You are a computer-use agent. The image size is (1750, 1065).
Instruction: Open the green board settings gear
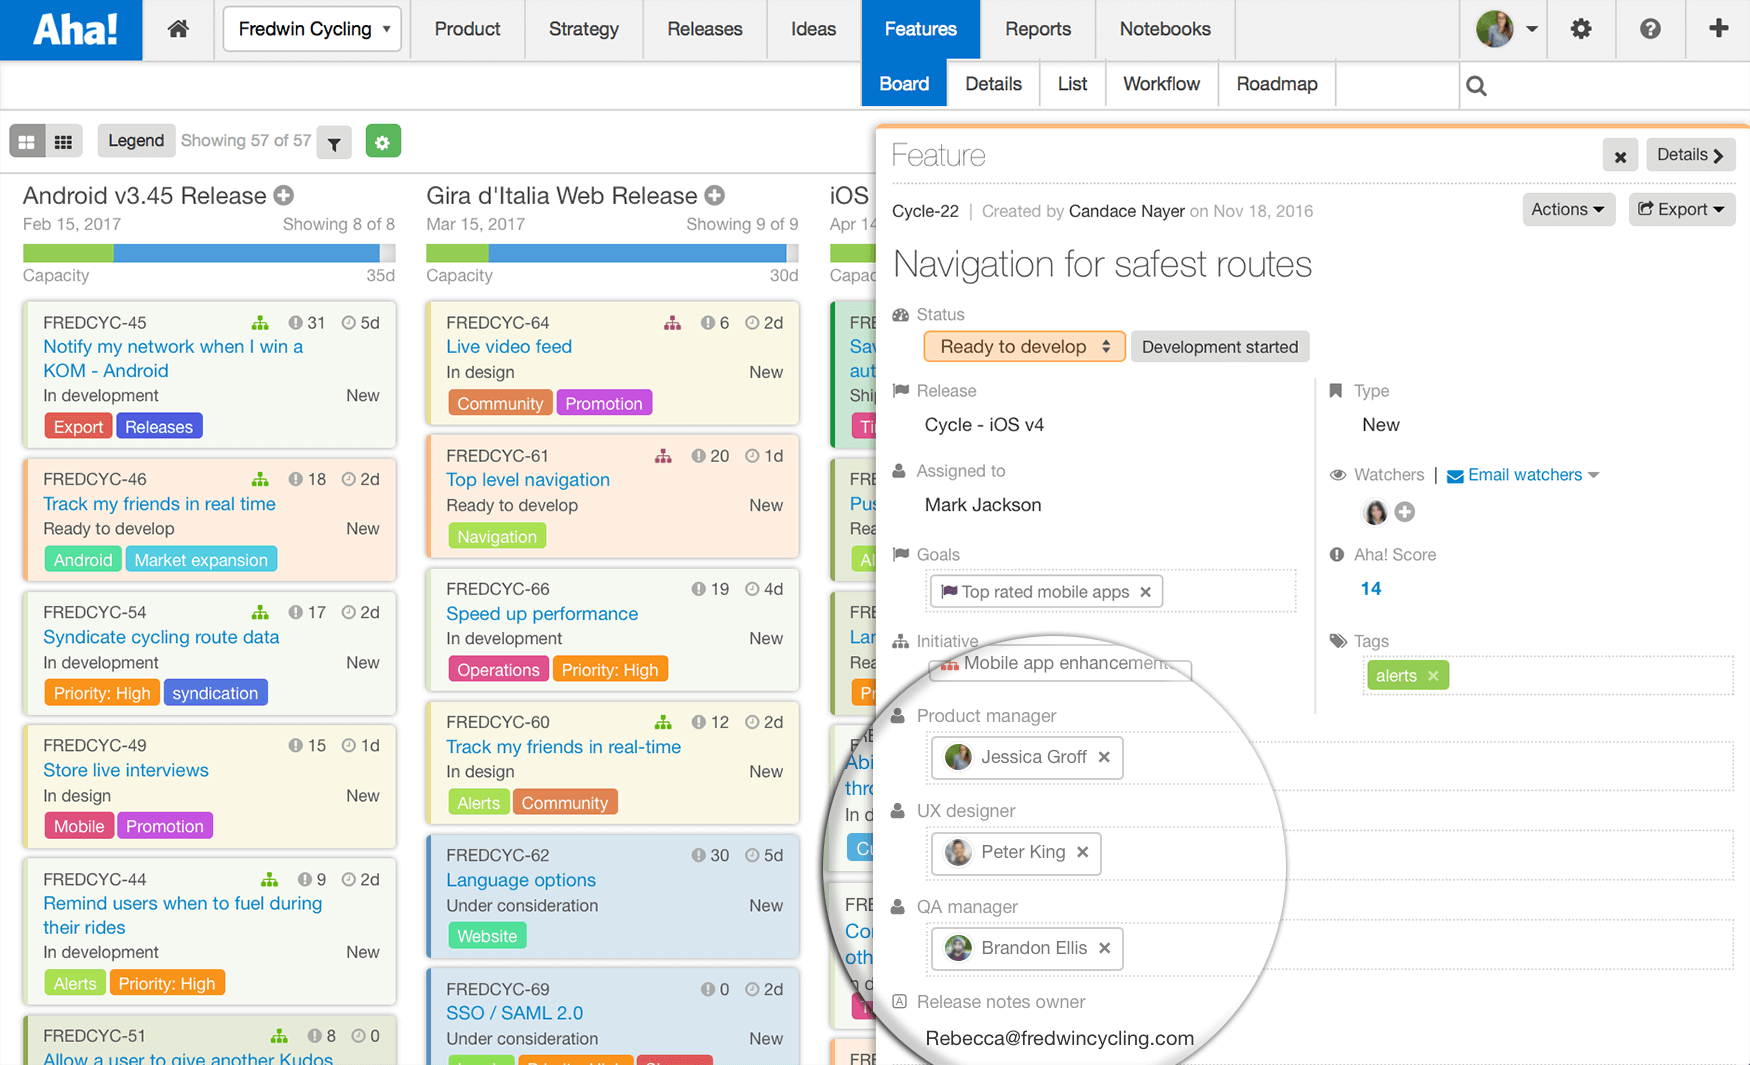click(383, 142)
